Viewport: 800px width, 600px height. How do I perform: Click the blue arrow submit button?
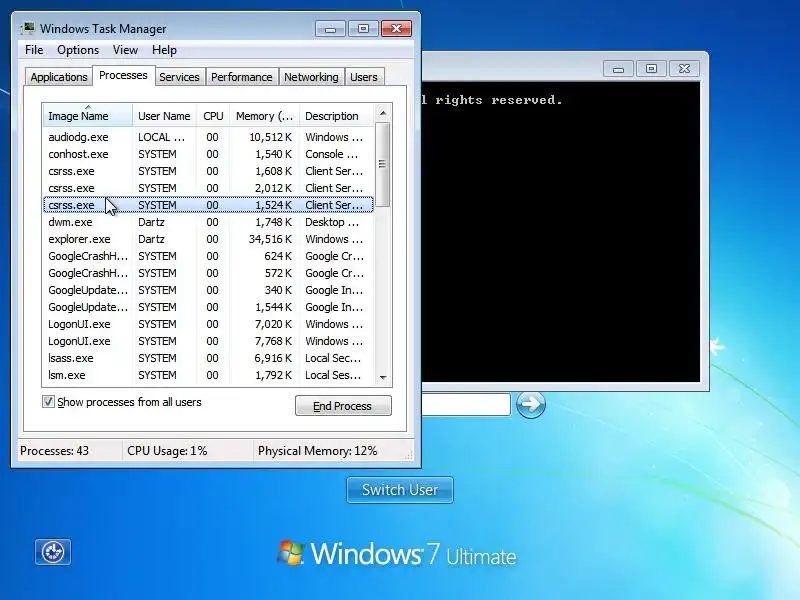pyautogui.click(x=531, y=405)
